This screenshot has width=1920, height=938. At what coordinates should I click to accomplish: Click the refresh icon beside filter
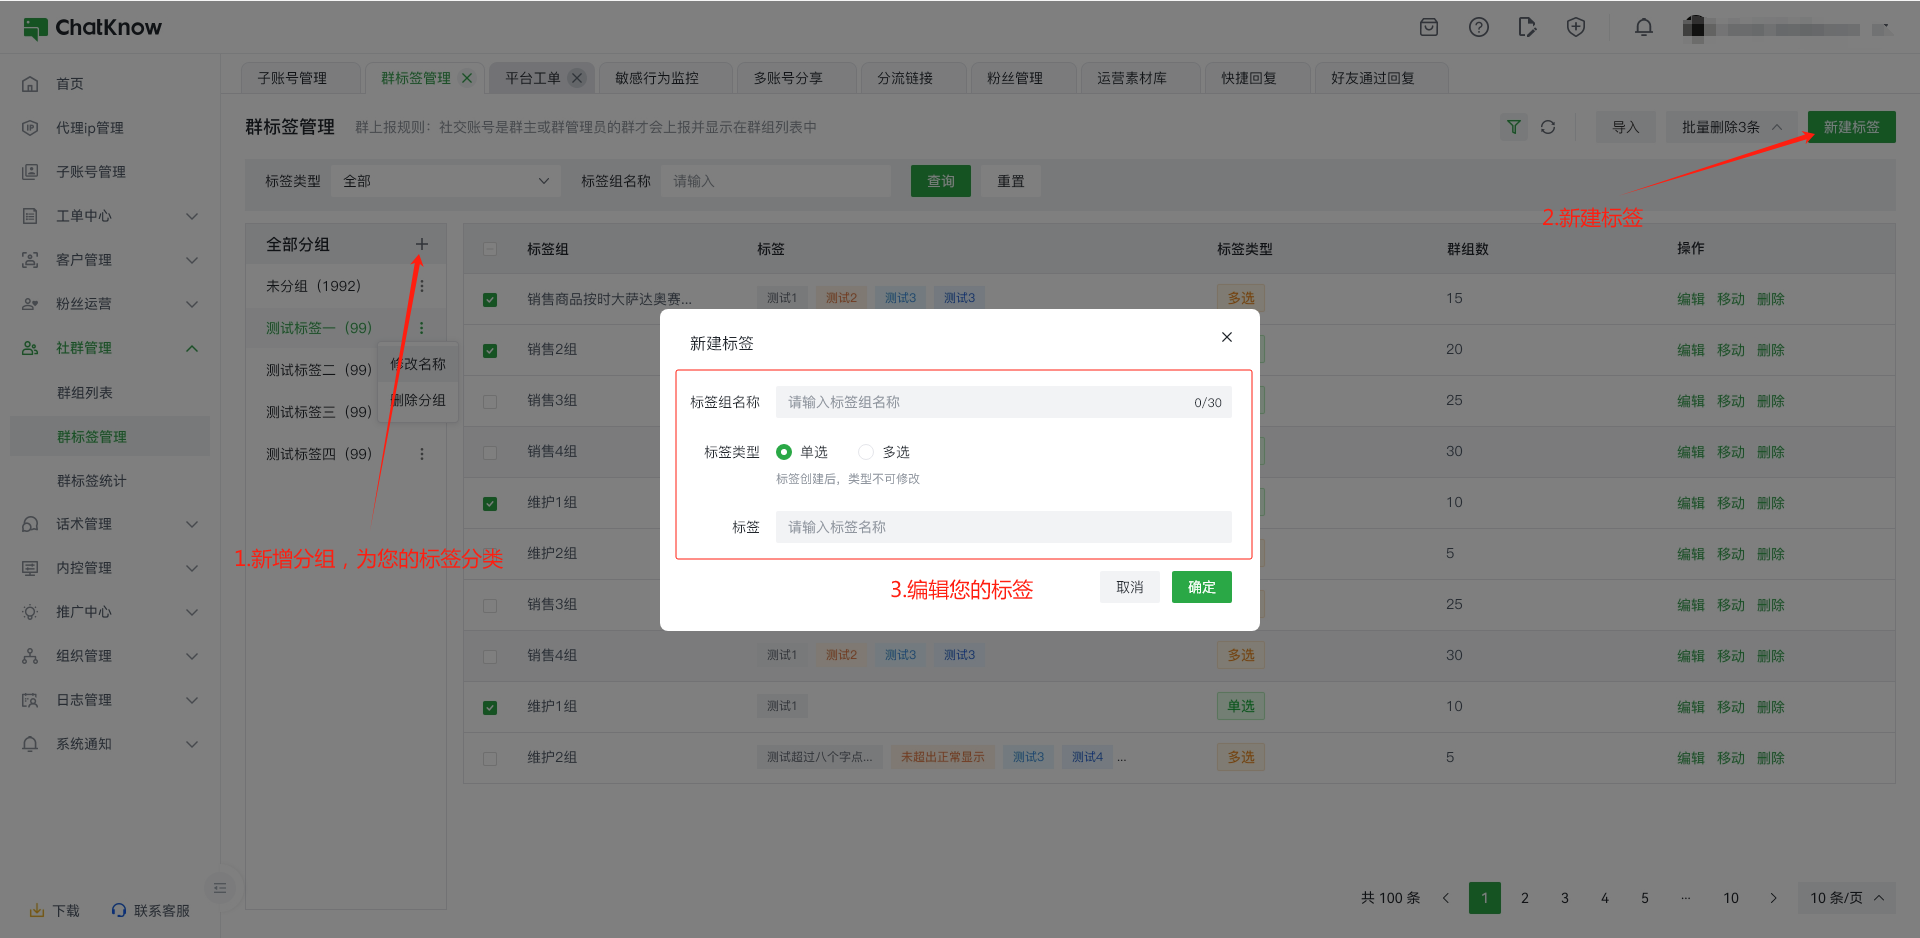[x=1548, y=127]
